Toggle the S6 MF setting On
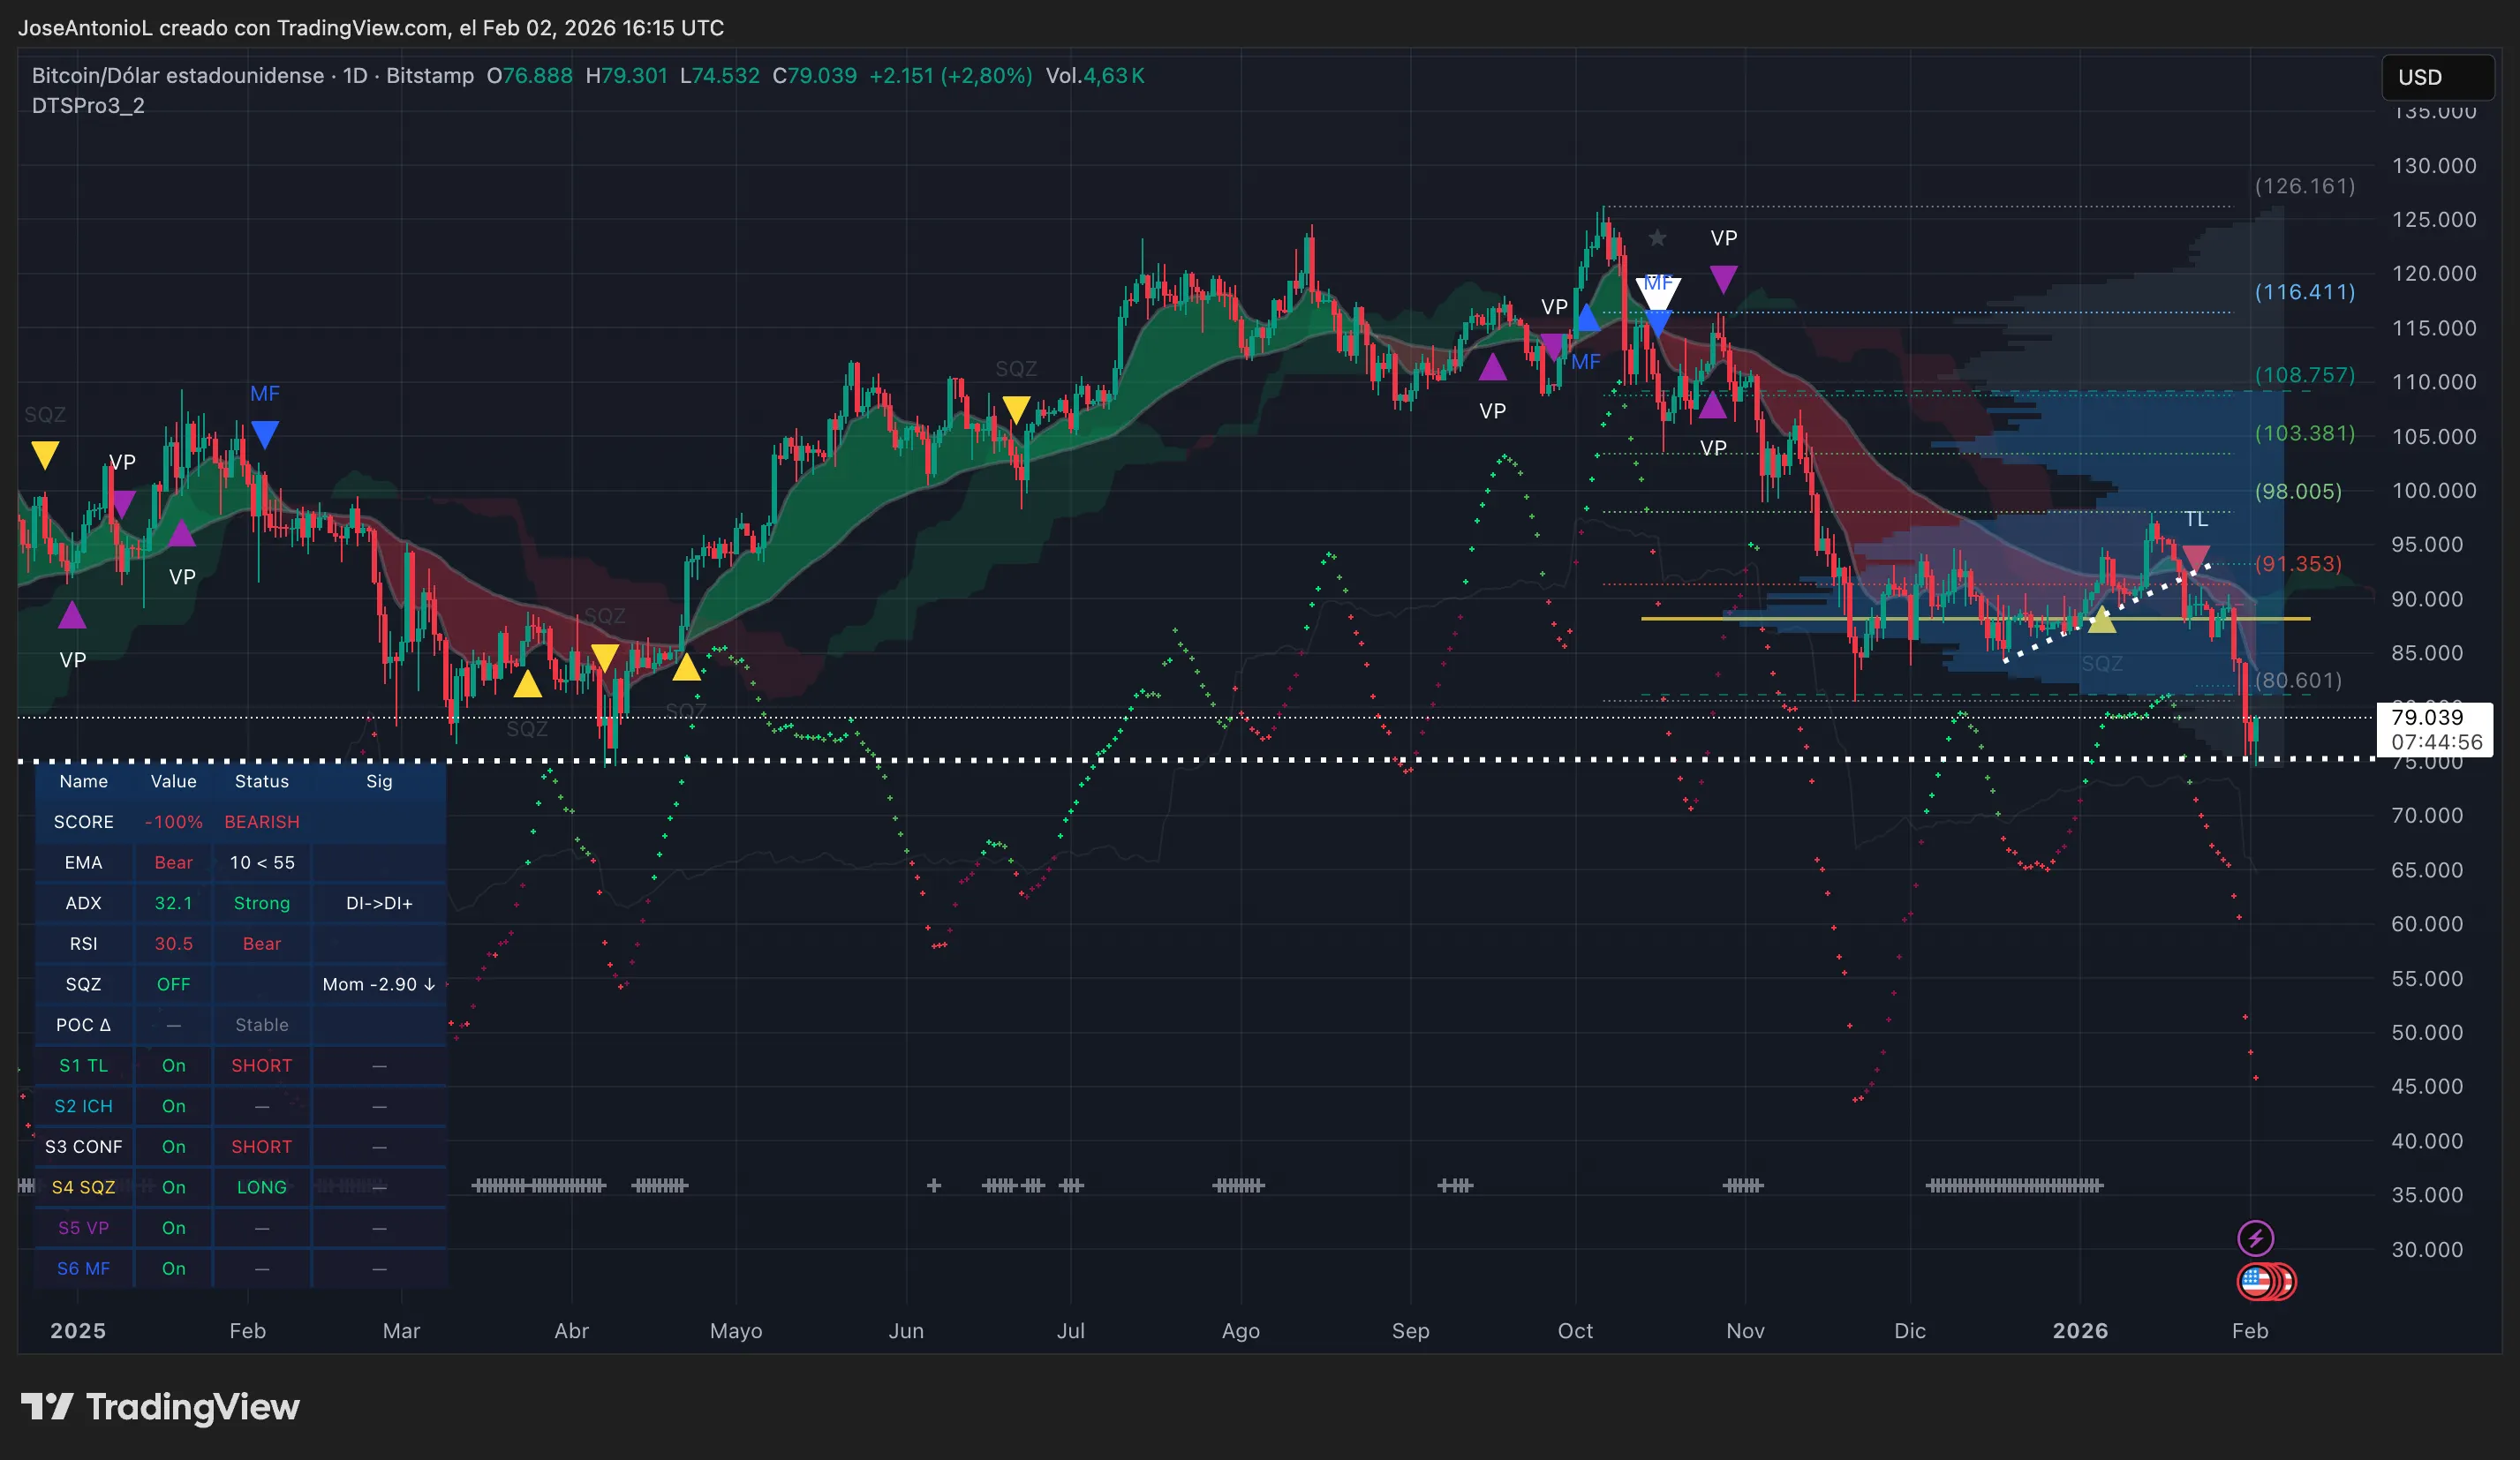Viewport: 2520px width, 1460px height. coord(173,1268)
